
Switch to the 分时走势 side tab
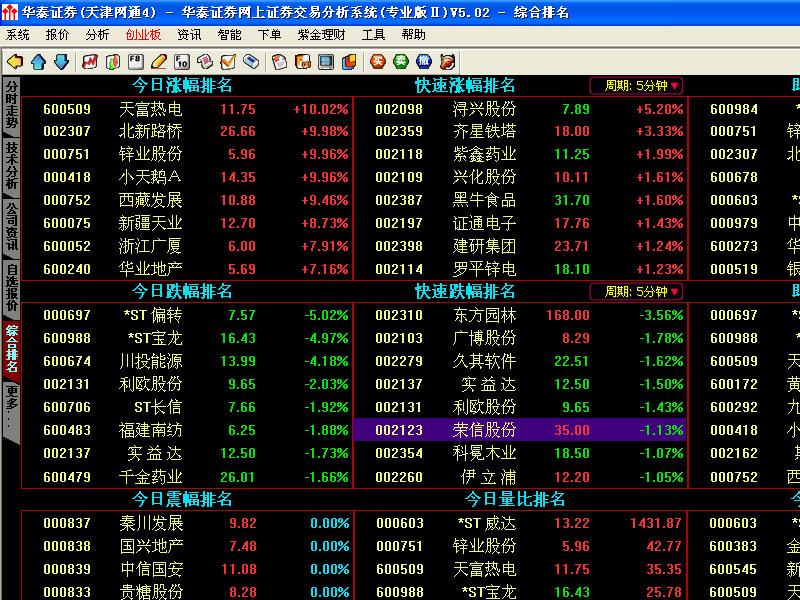[x=11, y=106]
